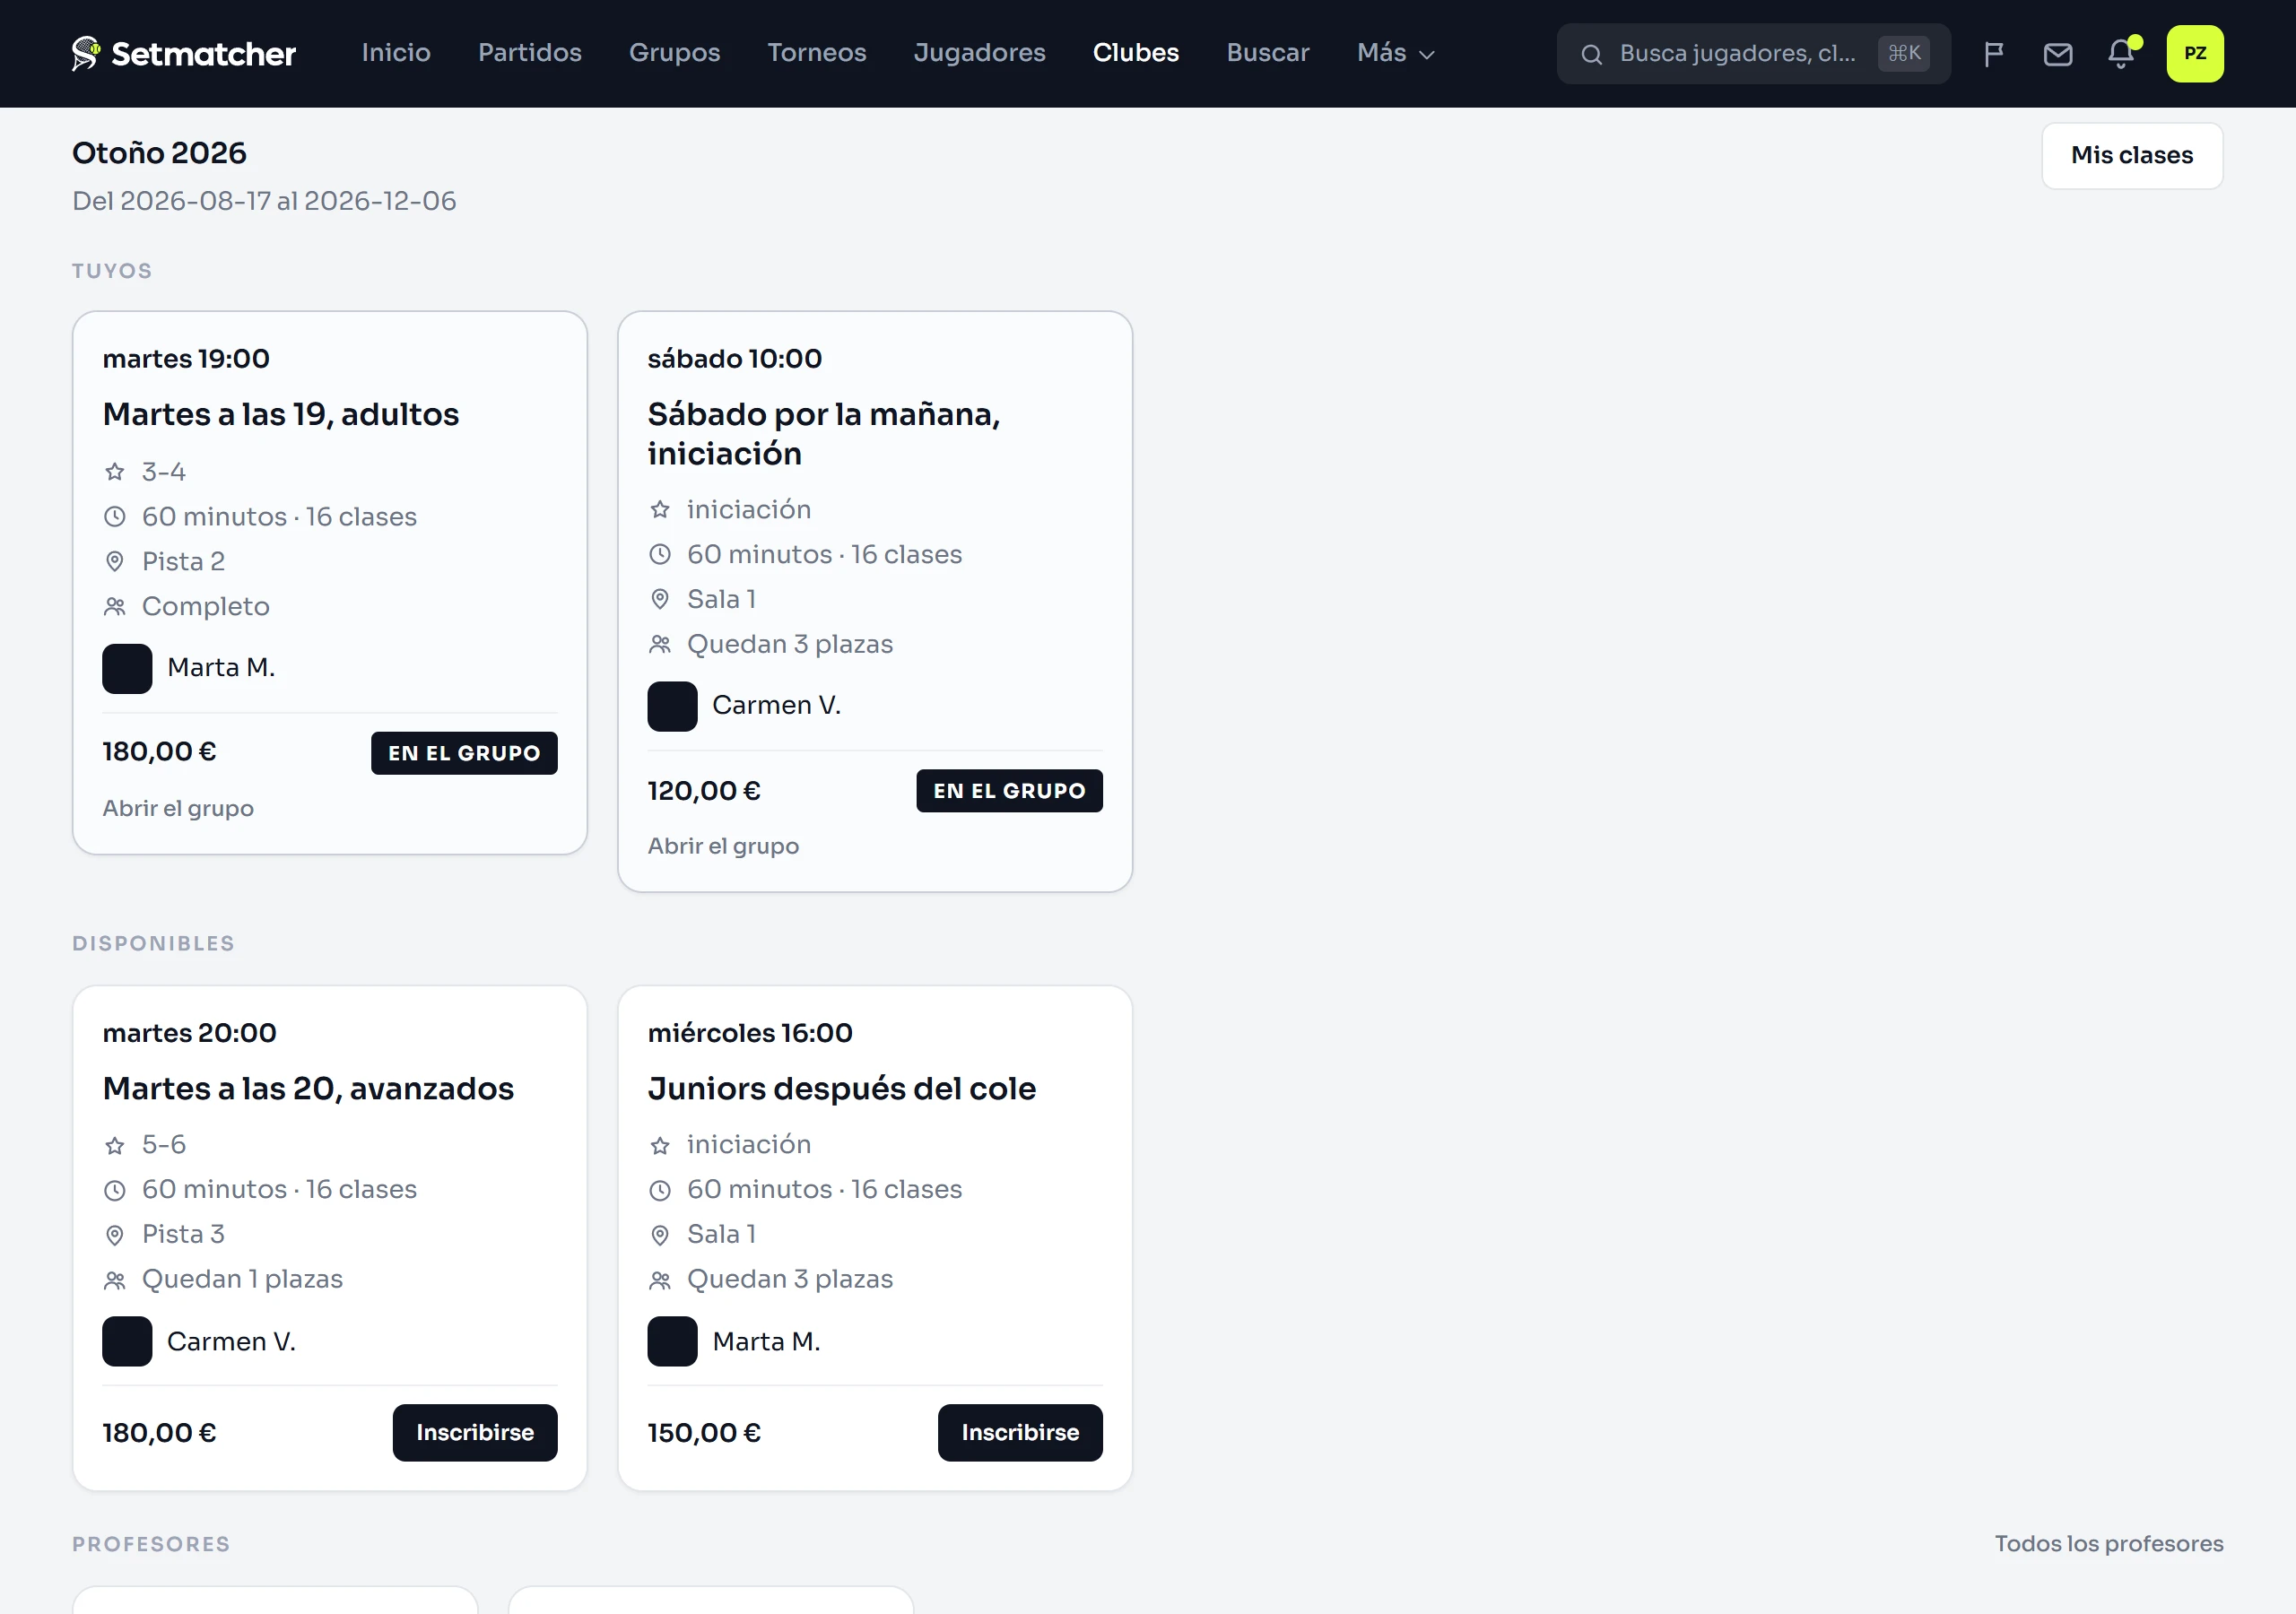This screenshot has width=2296, height=1614.
Task: Click the title Martes a las 20, avanzados
Action: coord(308,1089)
